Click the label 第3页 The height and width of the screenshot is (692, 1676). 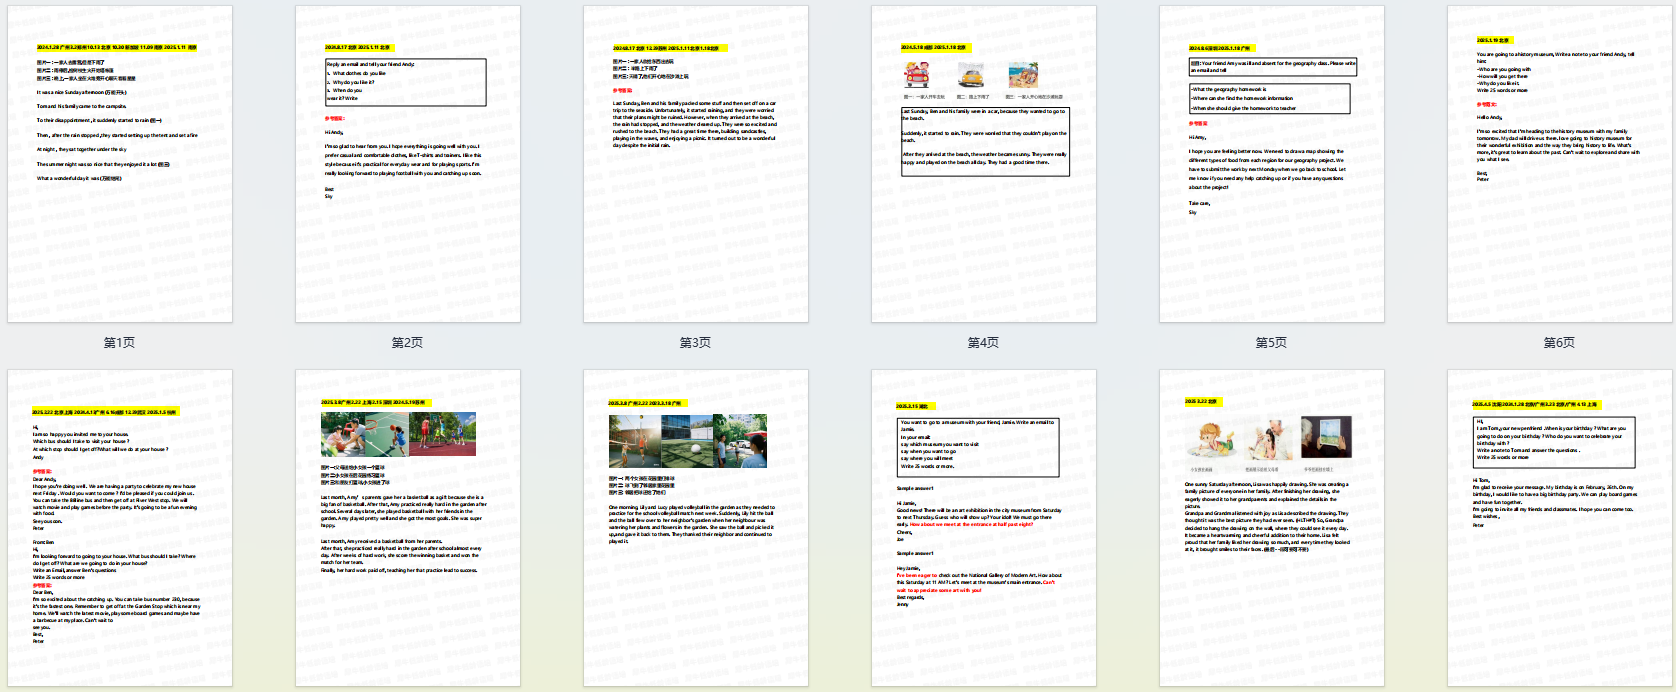pyautogui.click(x=696, y=342)
